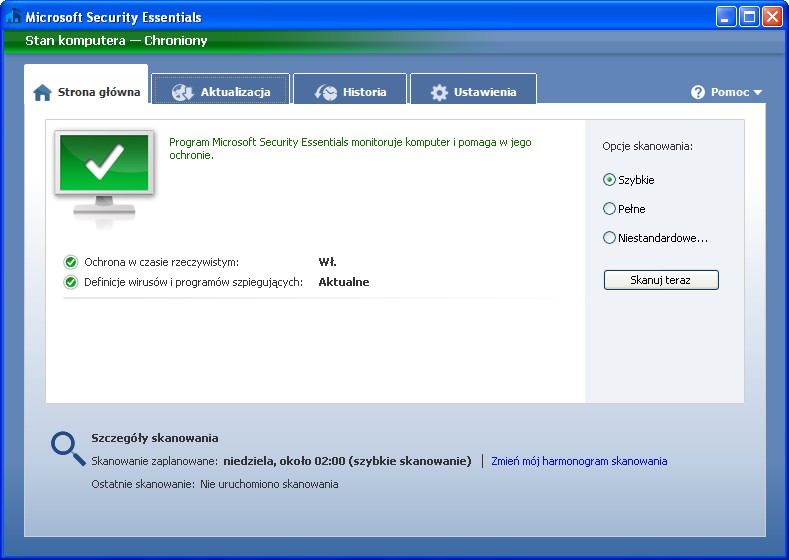Click the gear icon on Ustawienia tab
The image size is (789, 560).
tap(439, 93)
